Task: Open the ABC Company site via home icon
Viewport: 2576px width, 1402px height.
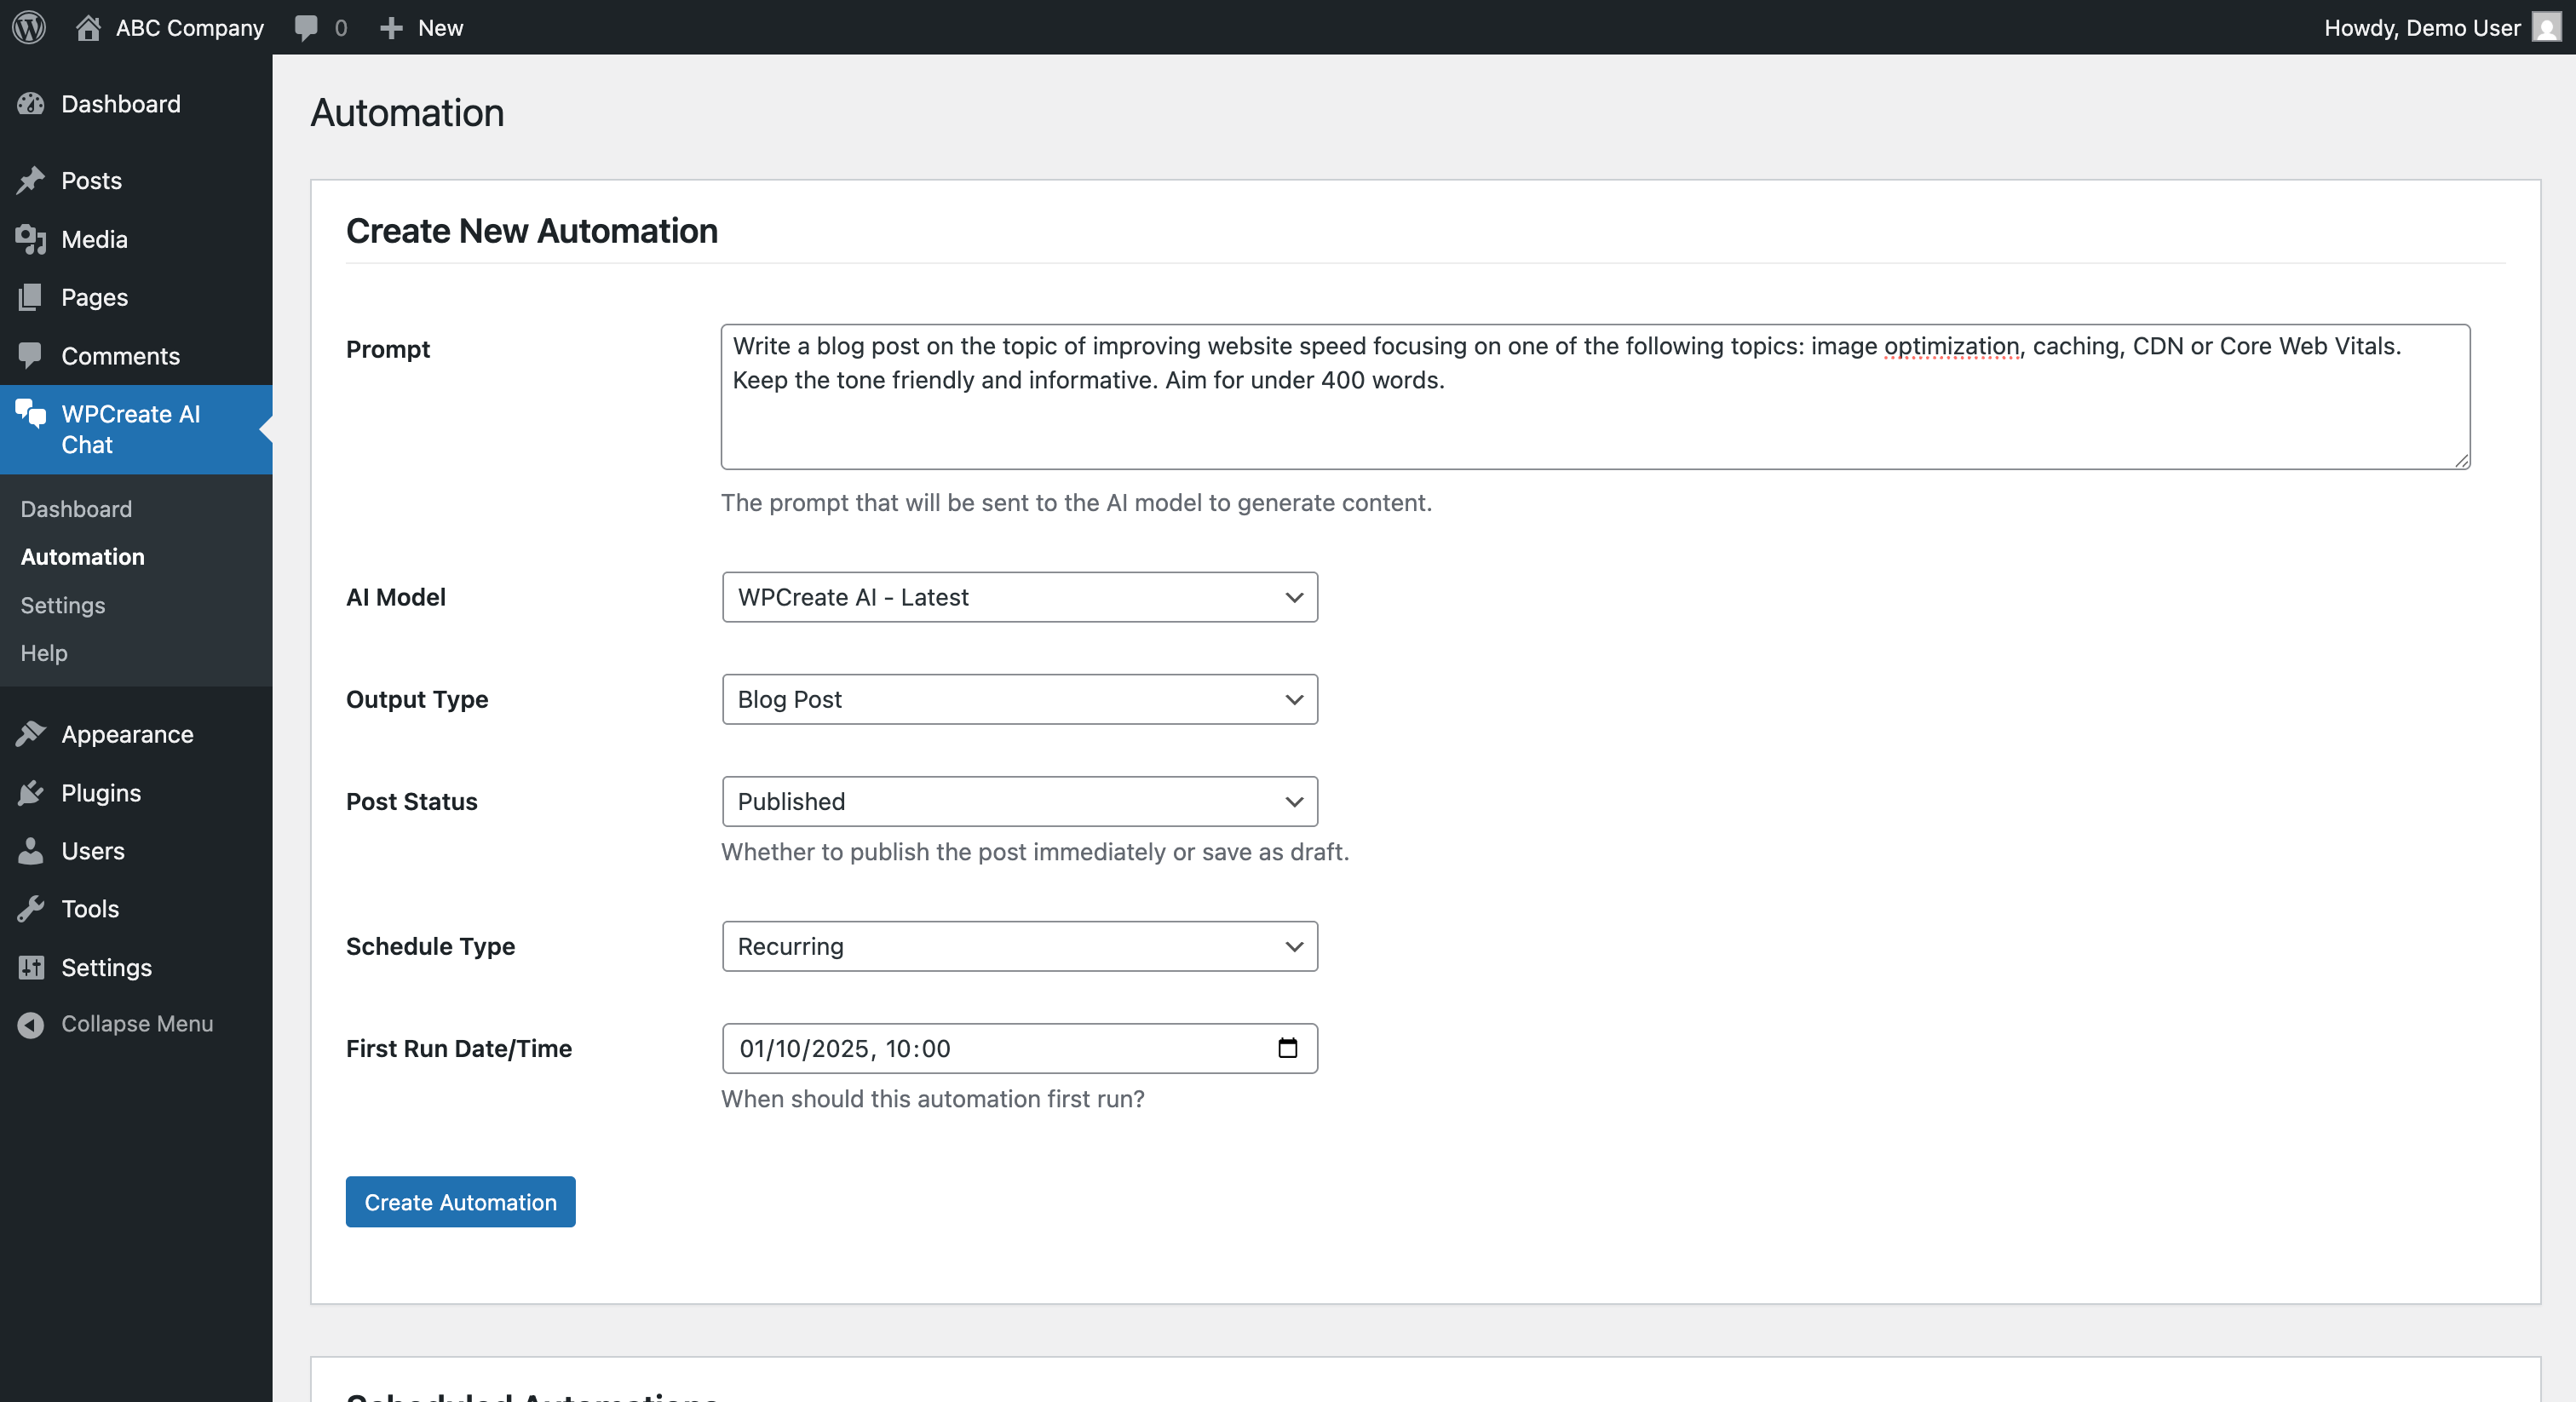Action: pos(88,27)
